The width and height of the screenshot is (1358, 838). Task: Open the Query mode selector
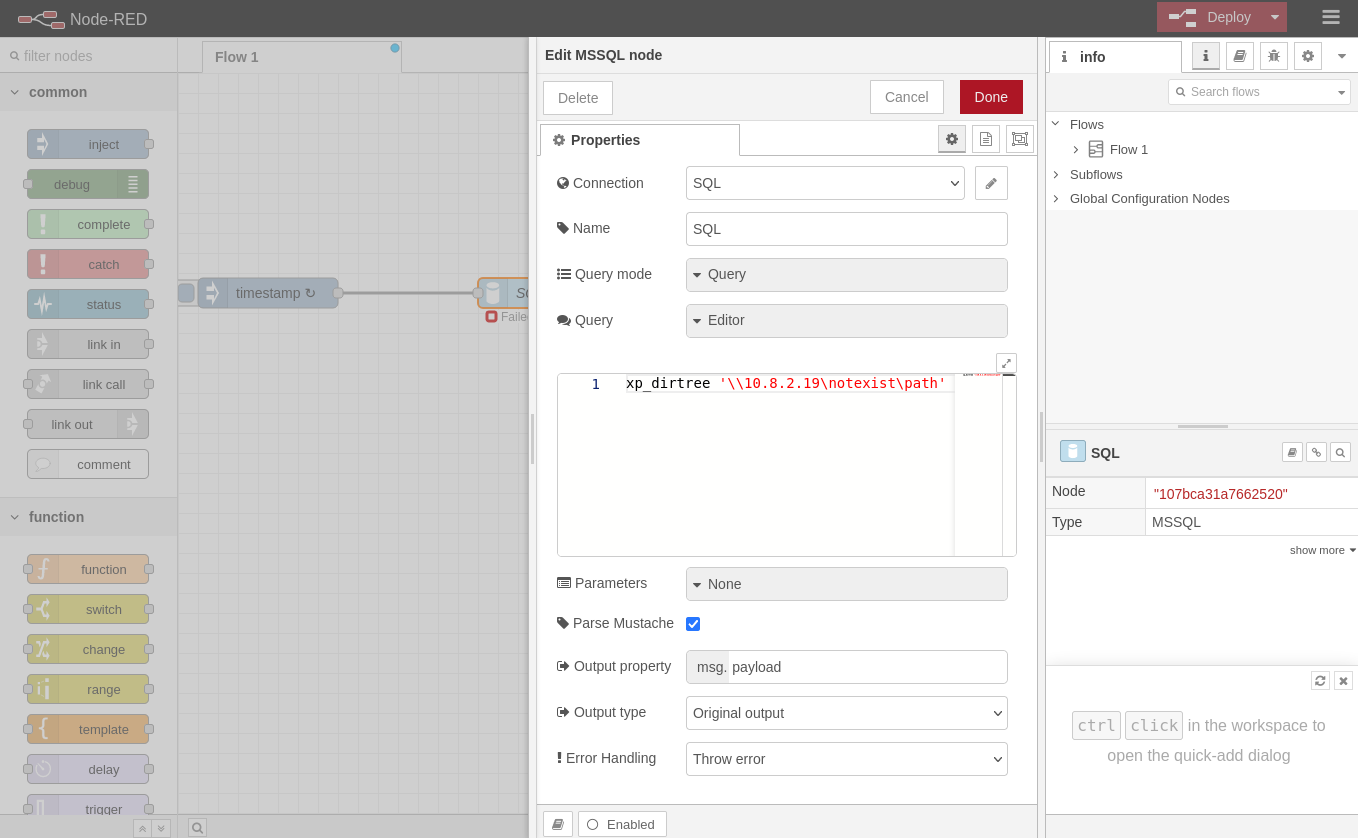[x=847, y=275]
